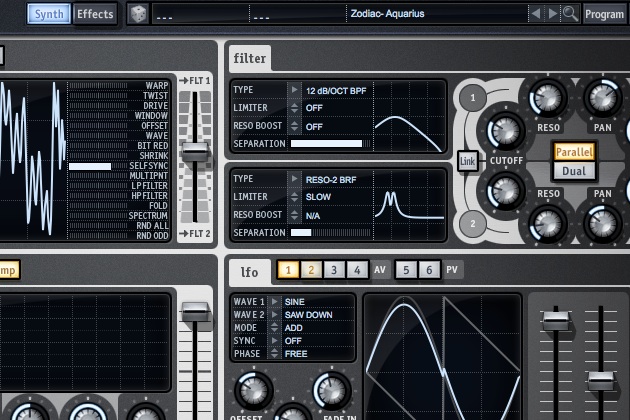Click filter 1 RESO knob
This screenshot has height=420, width=630.
[548, 98]
